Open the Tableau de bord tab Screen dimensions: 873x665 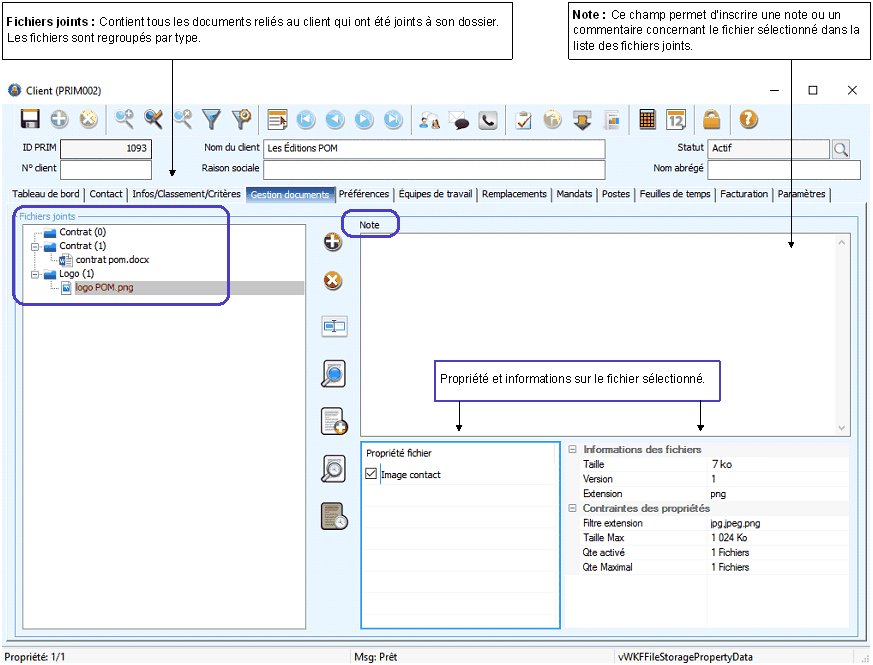46,194
